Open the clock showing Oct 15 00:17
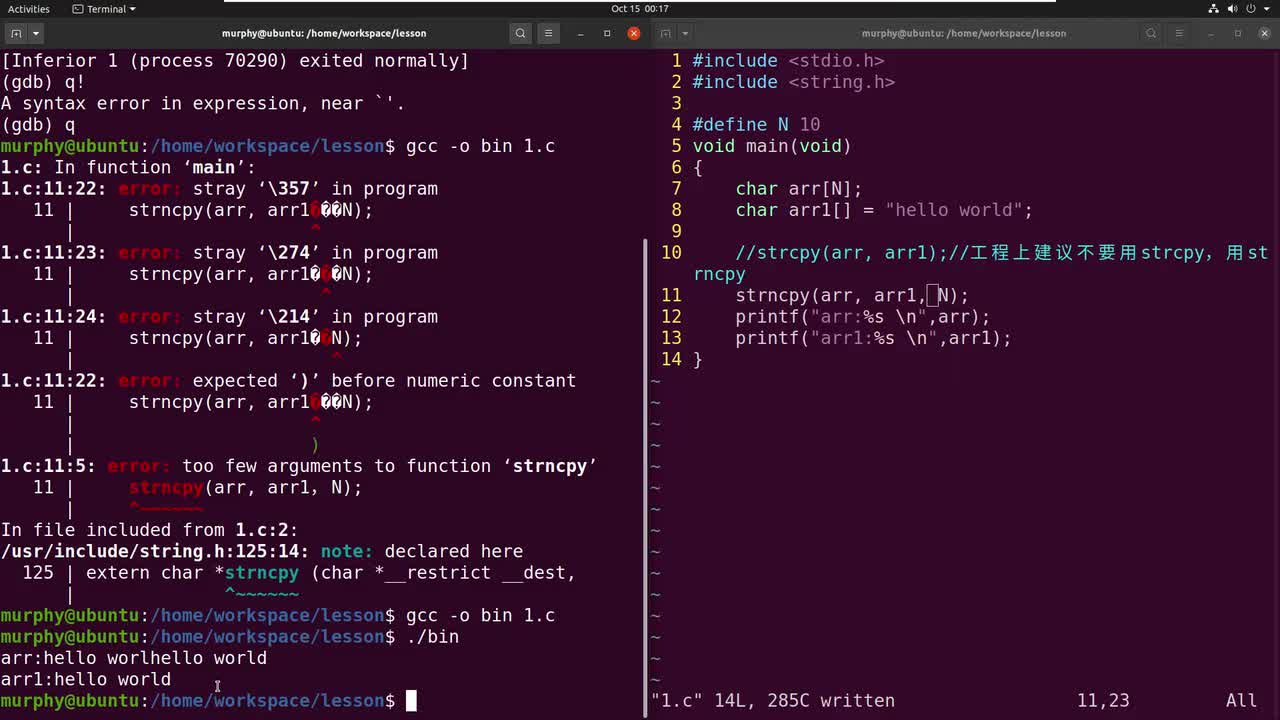Screen dimensions: 1280x720 click(x=640, y=9)
